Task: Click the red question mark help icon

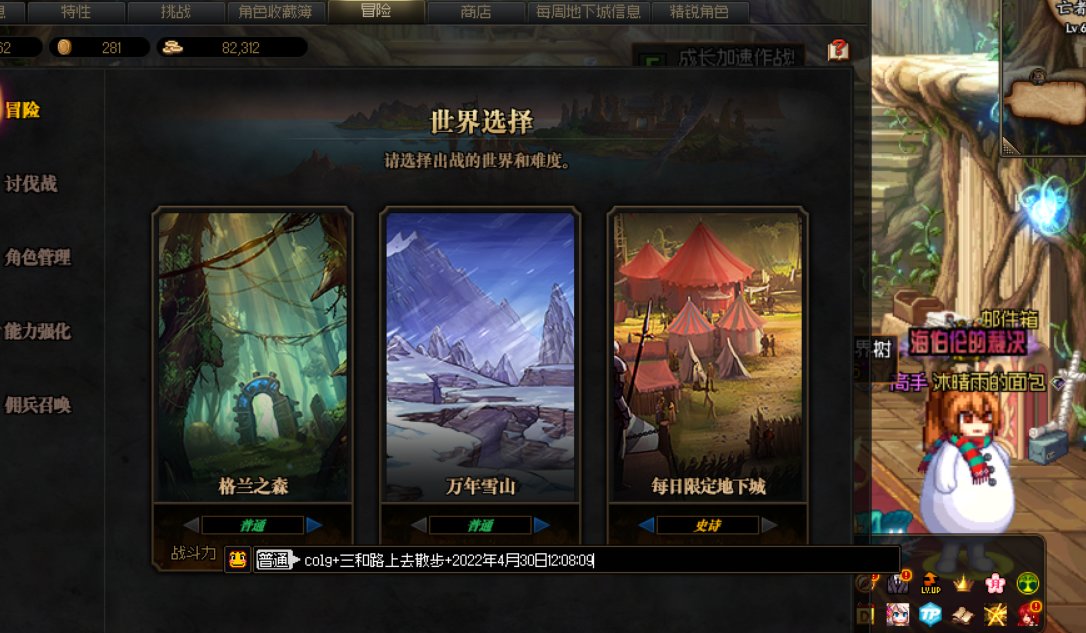Action: pyautogui.click(x=838, y=50)
